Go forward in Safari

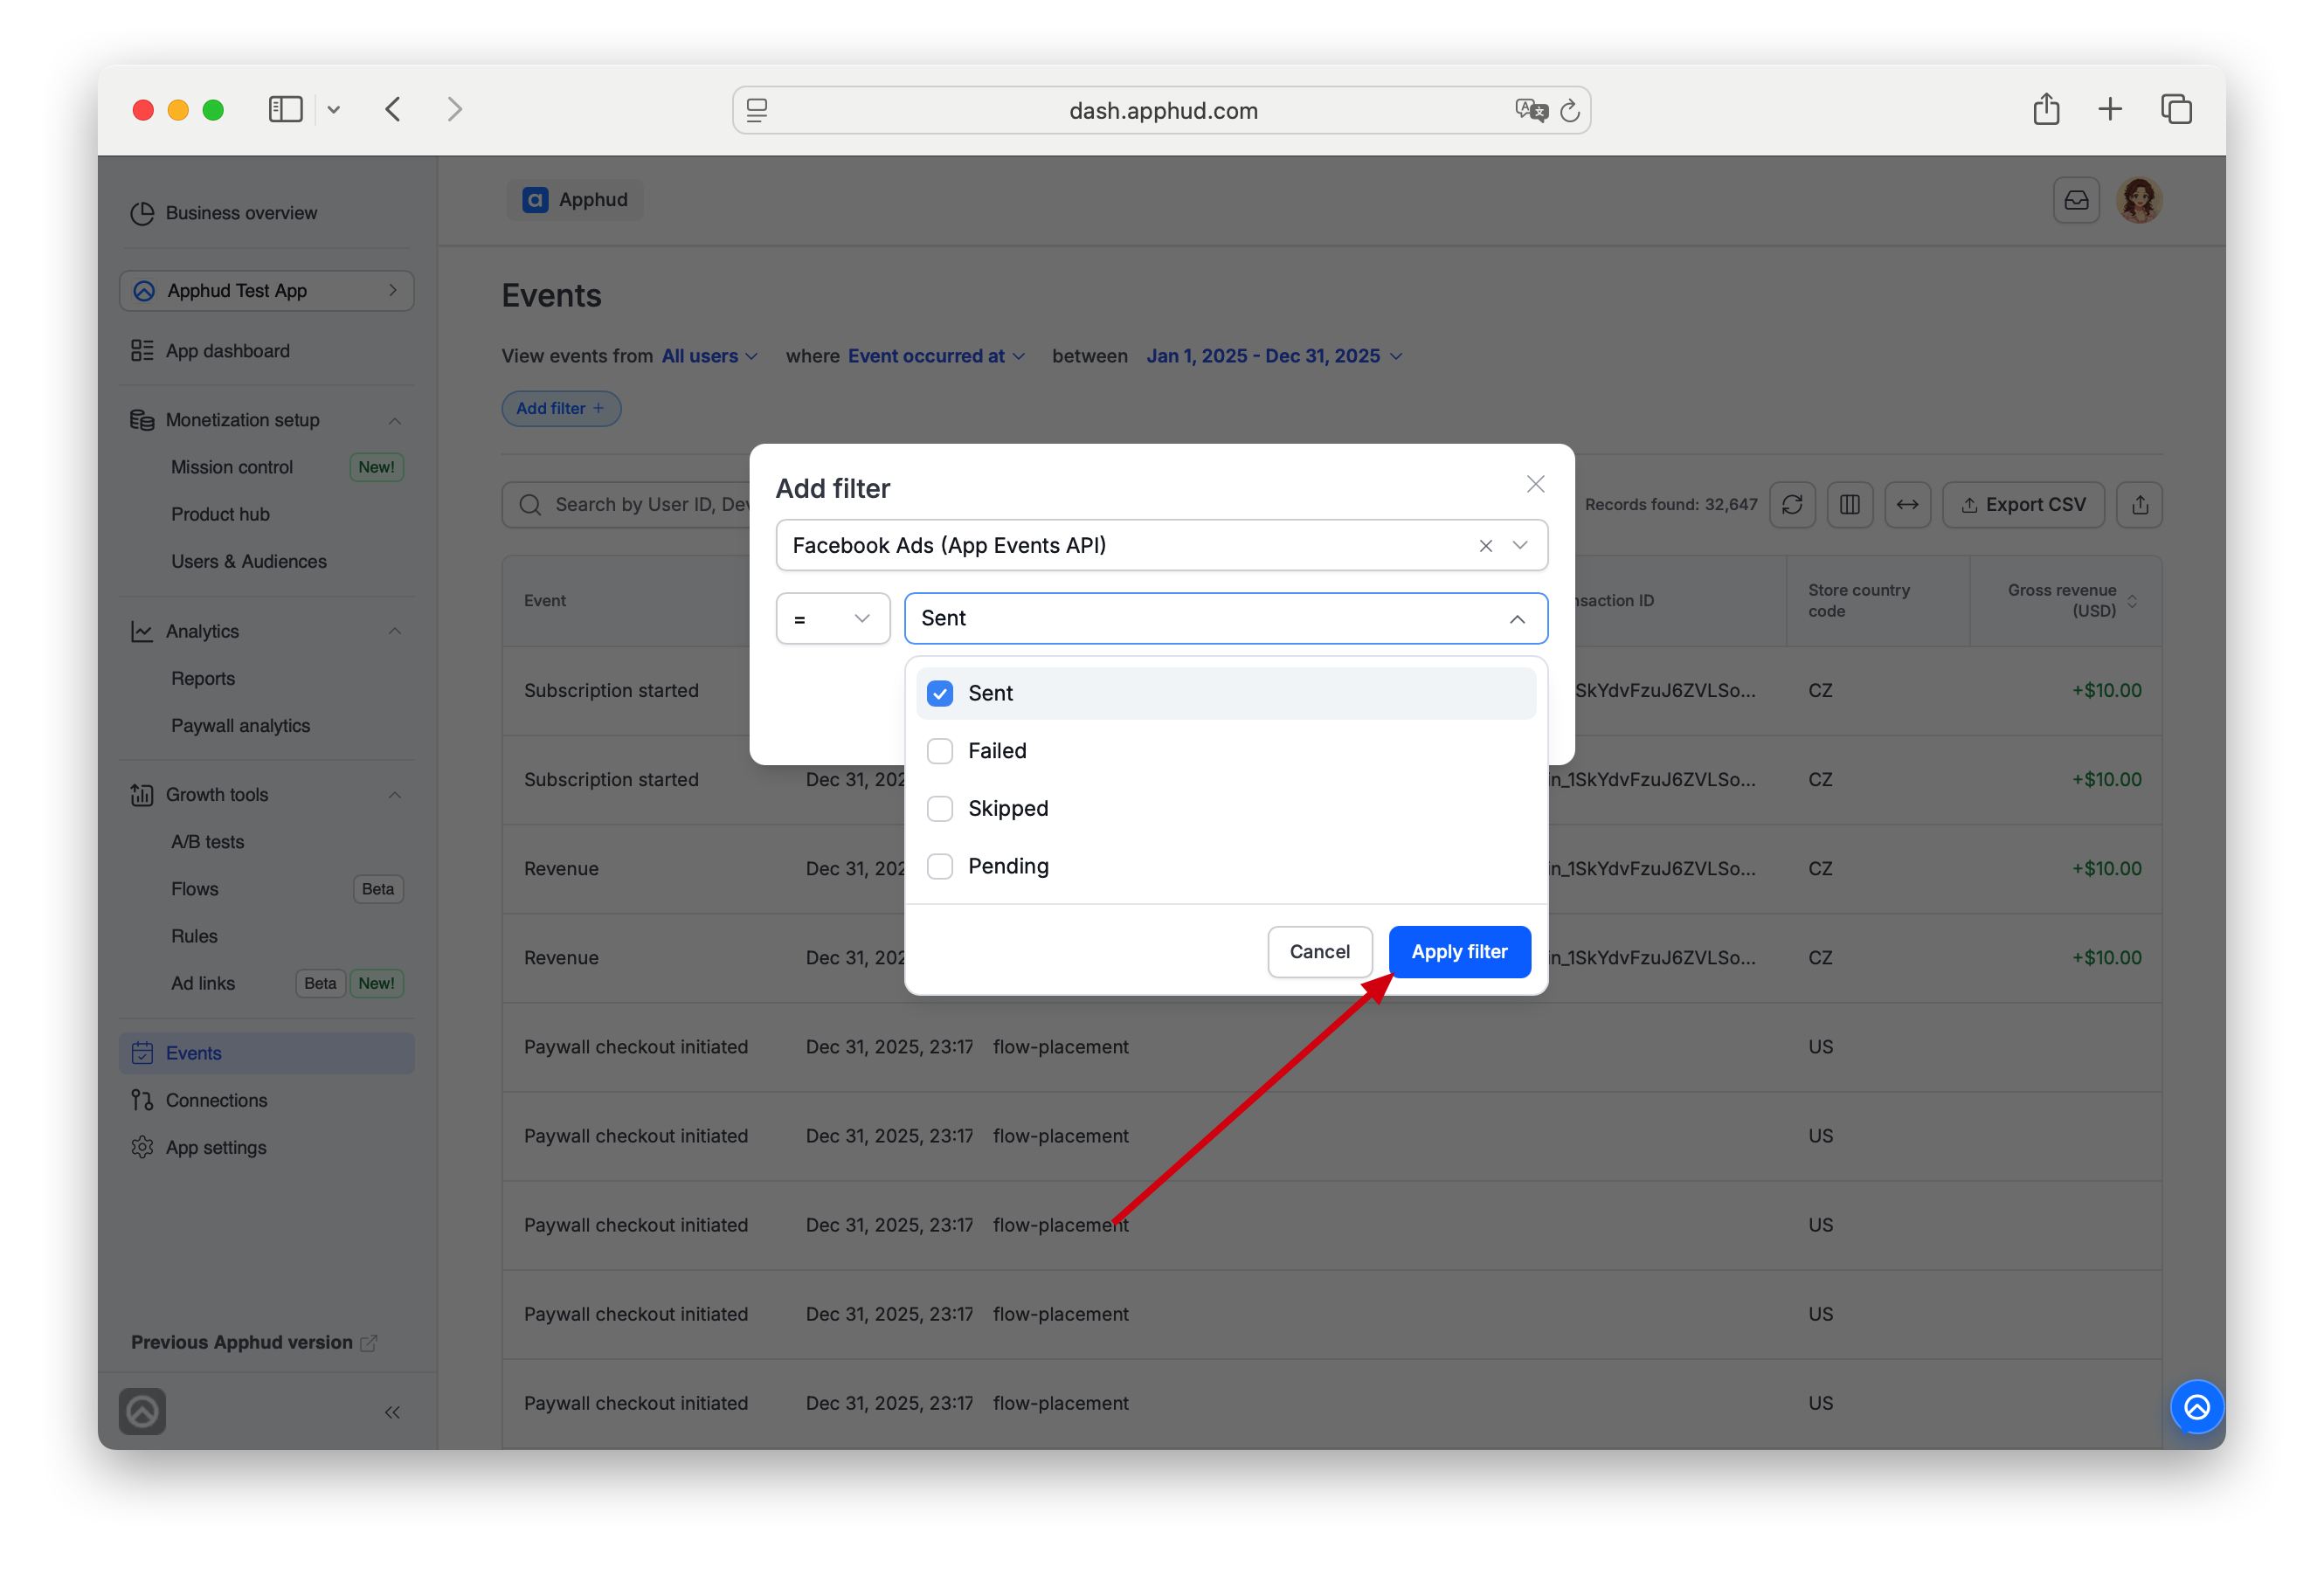[x=455, y=109]
